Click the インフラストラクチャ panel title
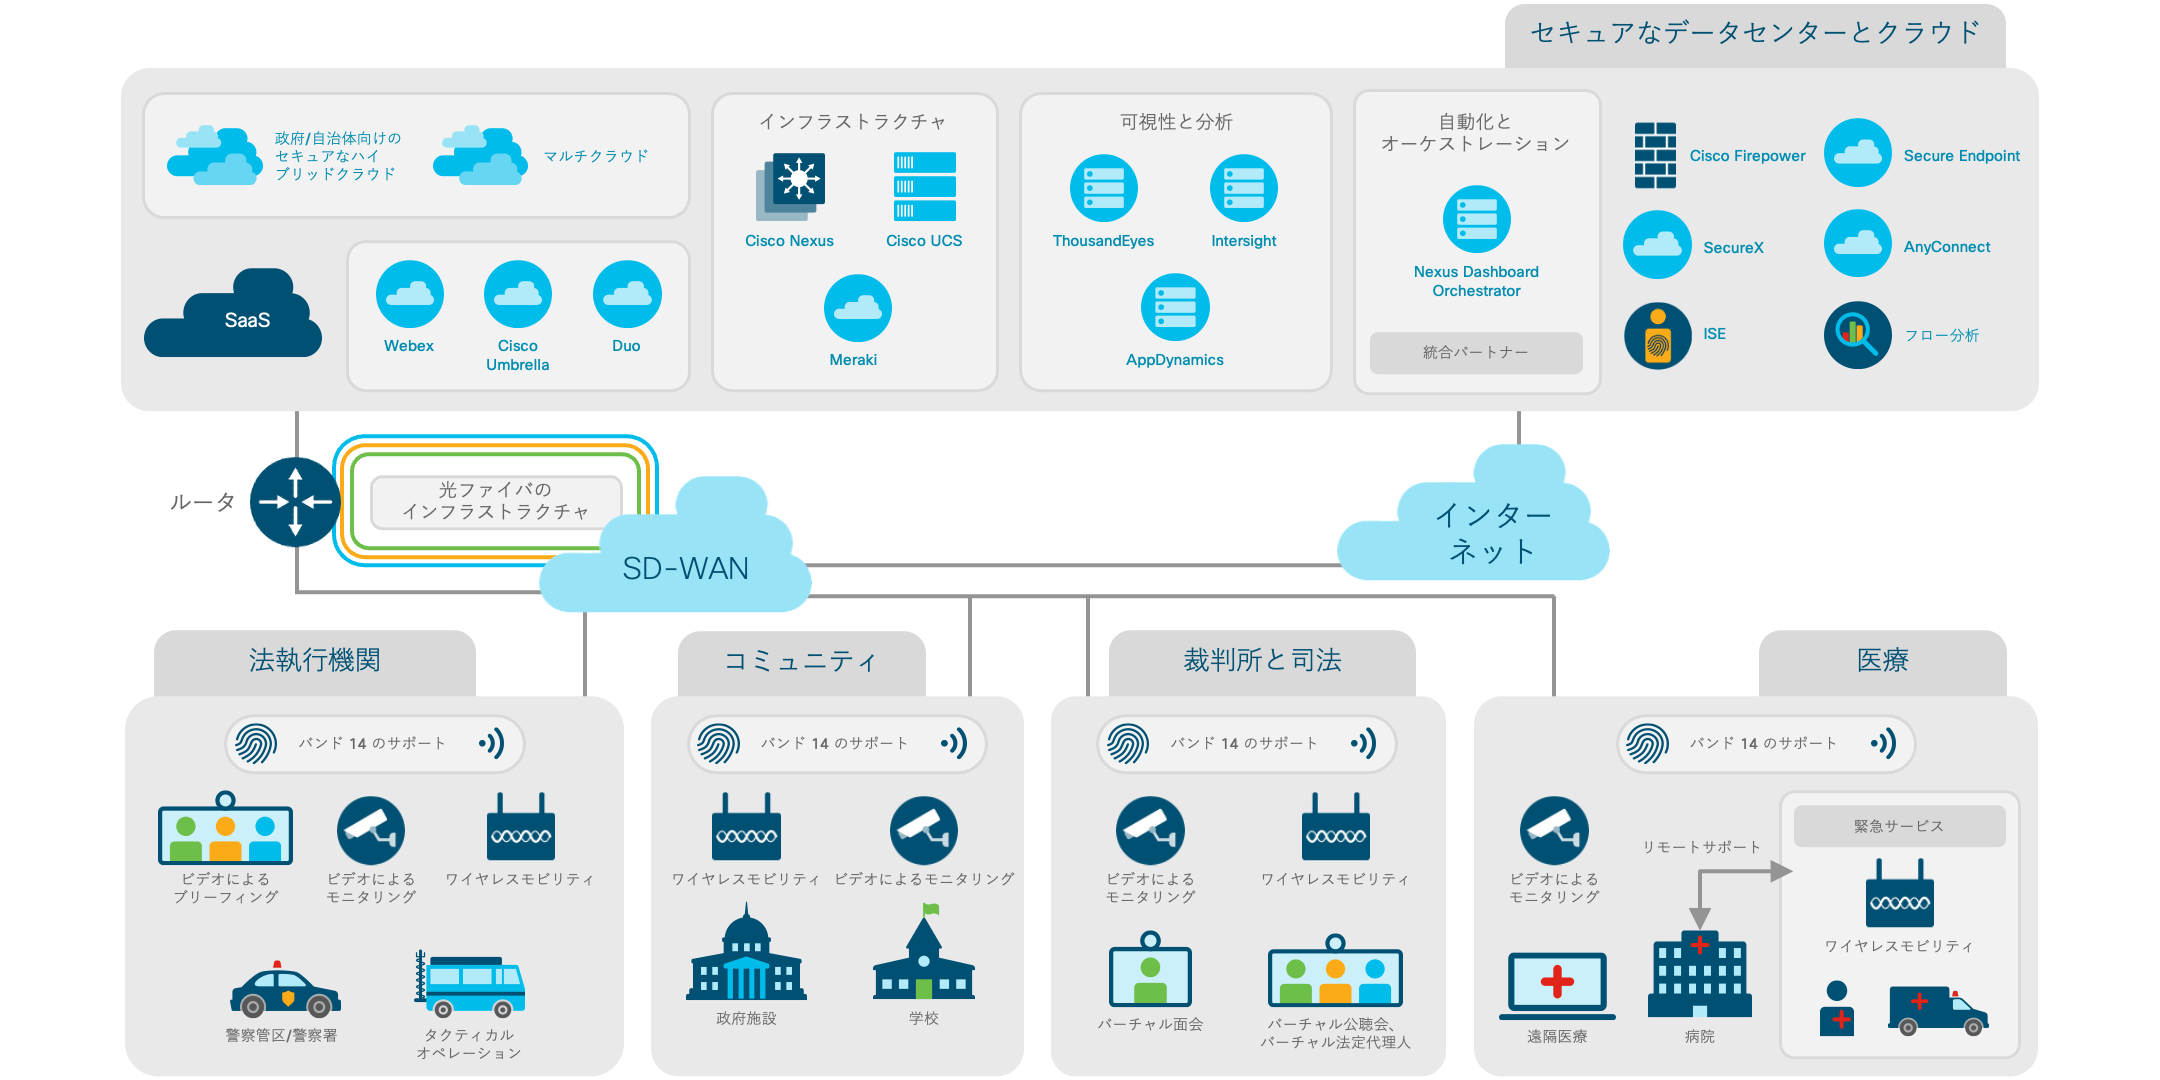The height and width of the screenshot is (1080, 2160). (x=853, y=122)
